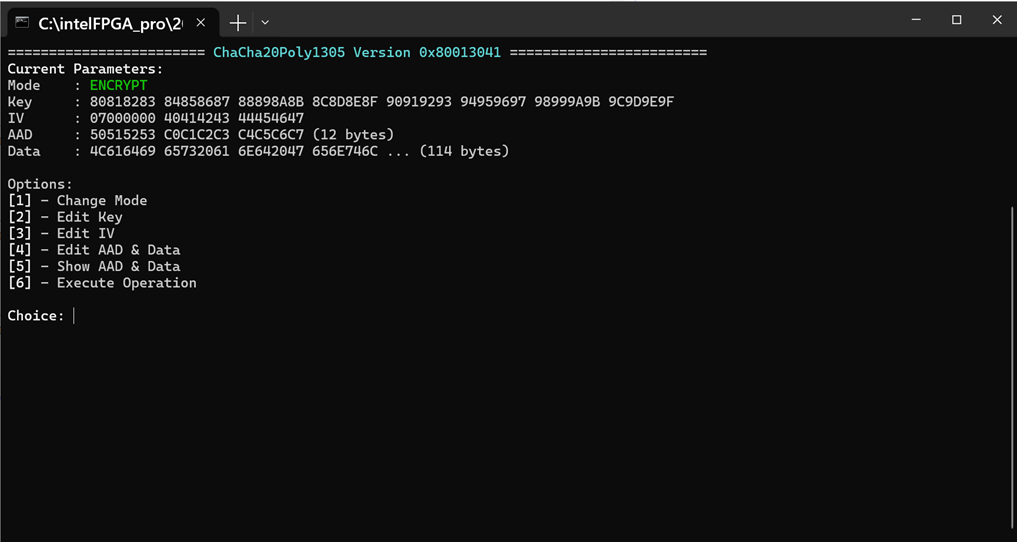Click the terminal icon in the tab

[x=22, y=23]
